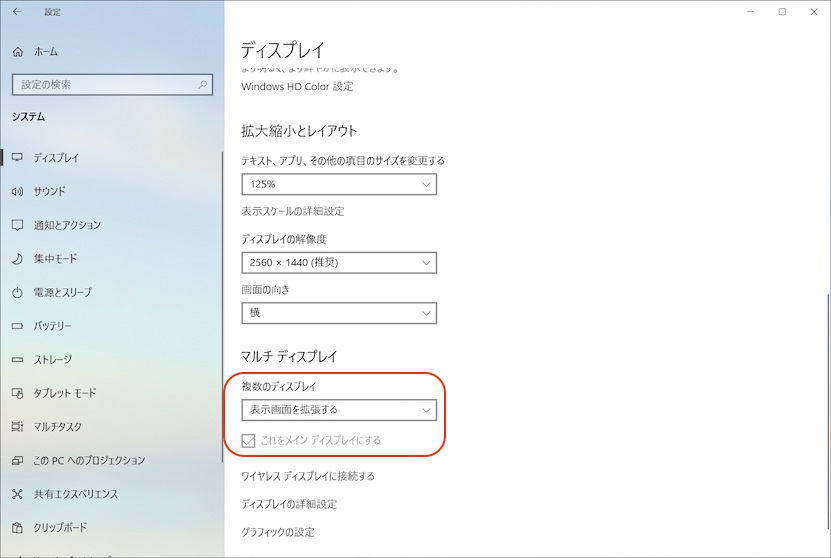
Task: Open the 125% scale dropdown
Action: point(339,184)
